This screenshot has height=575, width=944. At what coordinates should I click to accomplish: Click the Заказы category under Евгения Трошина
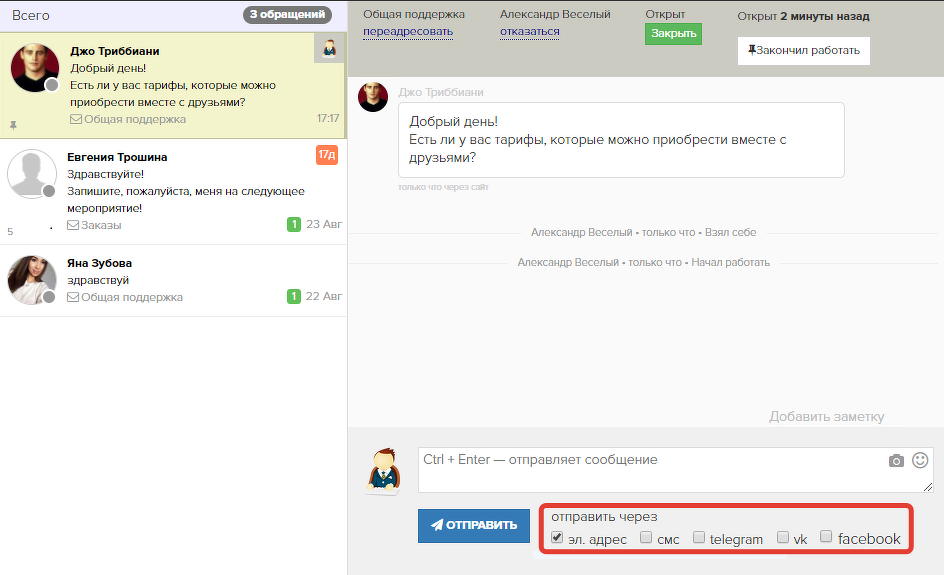[101, 225]
